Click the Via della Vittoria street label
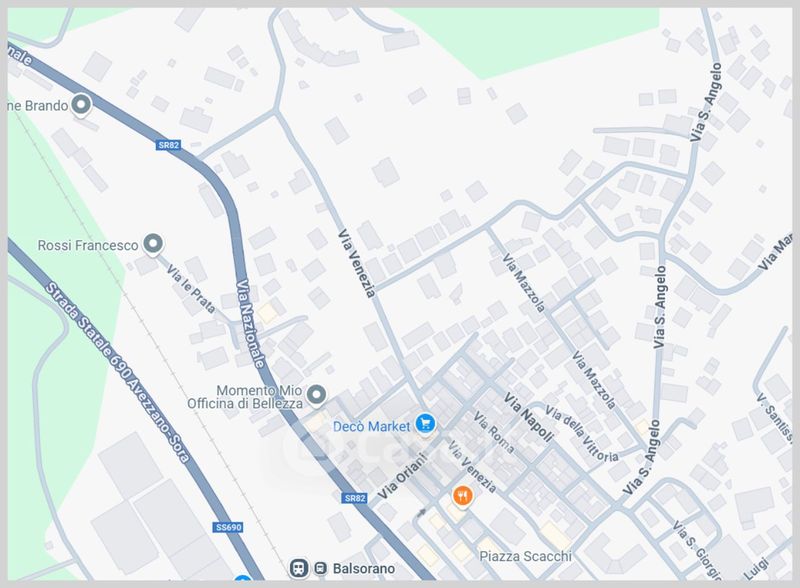The height and width of the screenshot is (588, 800). [582, 434]
